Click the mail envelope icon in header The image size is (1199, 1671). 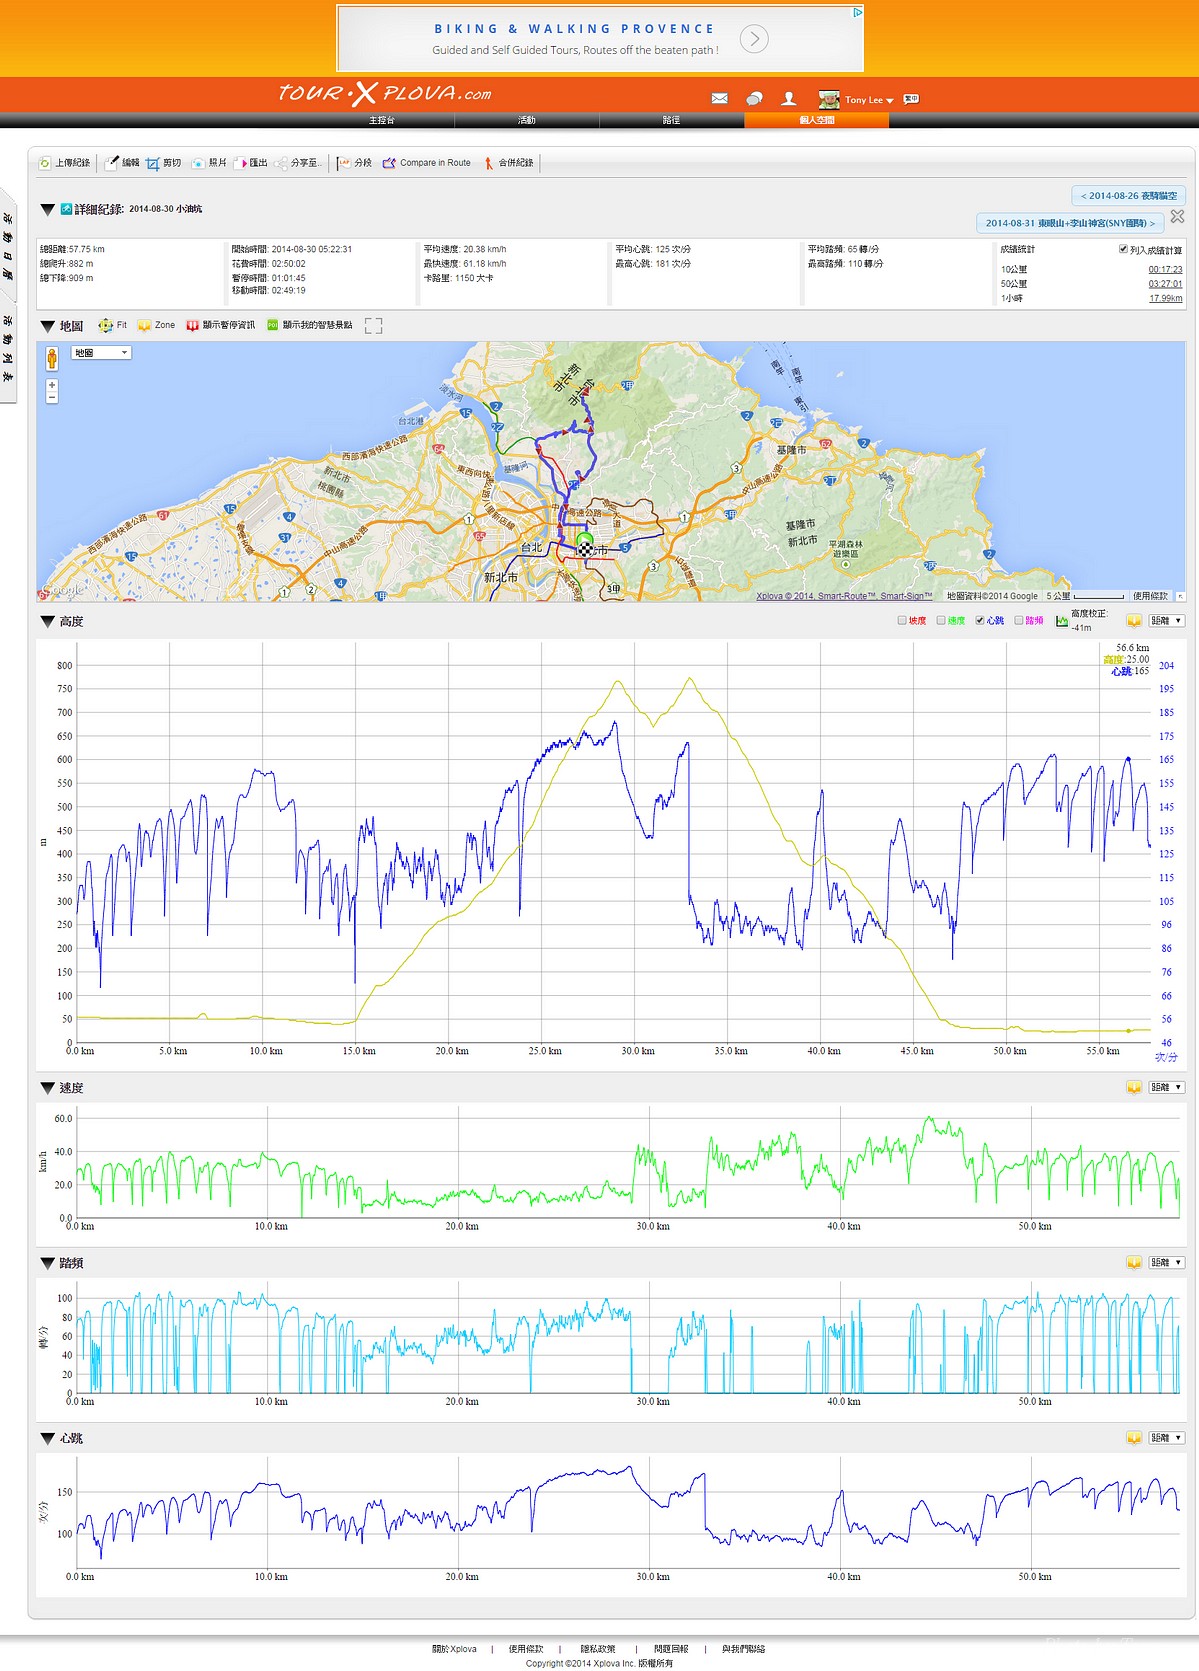point(719,98)
